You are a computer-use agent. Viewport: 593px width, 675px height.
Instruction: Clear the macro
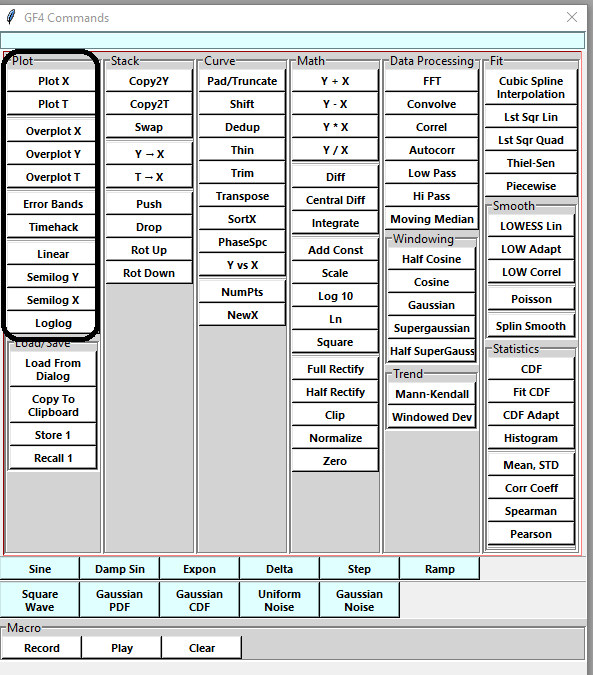pos(202,648)
